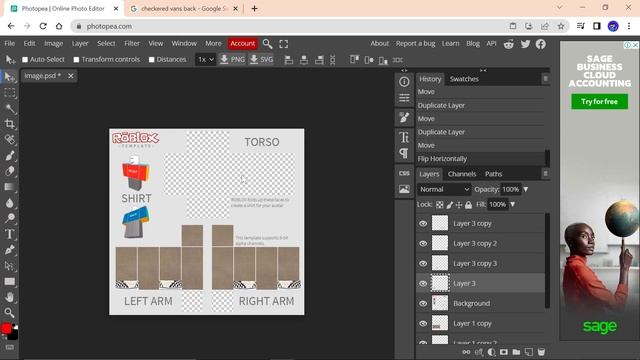Hide the Layer 1 copy layer
This screenshot has height=360, width=640.
click(x=423, y=323)
